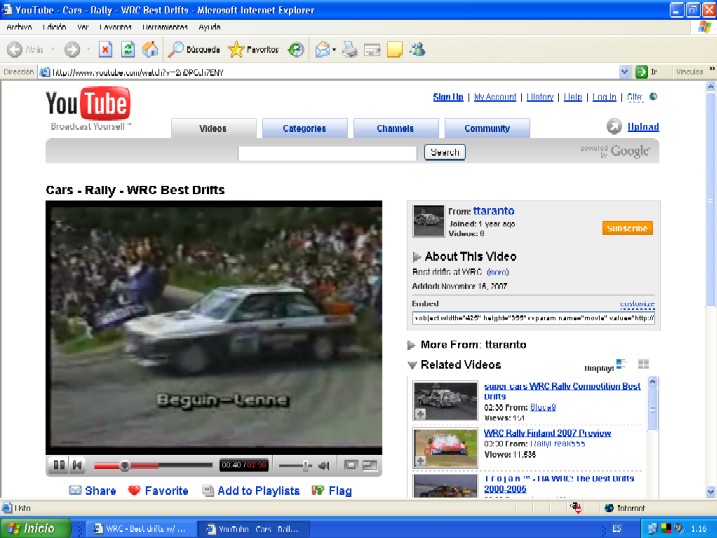Toggle the player's small-size view button
The image size is (717, 538).
coord(351,465)
